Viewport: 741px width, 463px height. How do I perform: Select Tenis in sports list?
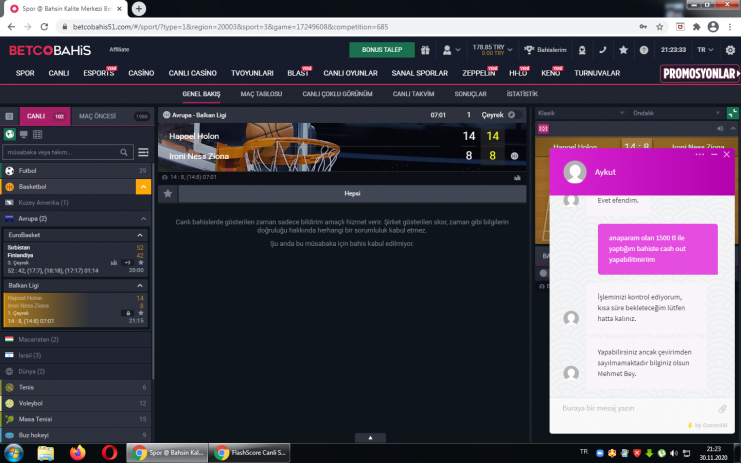coord(76,387)
